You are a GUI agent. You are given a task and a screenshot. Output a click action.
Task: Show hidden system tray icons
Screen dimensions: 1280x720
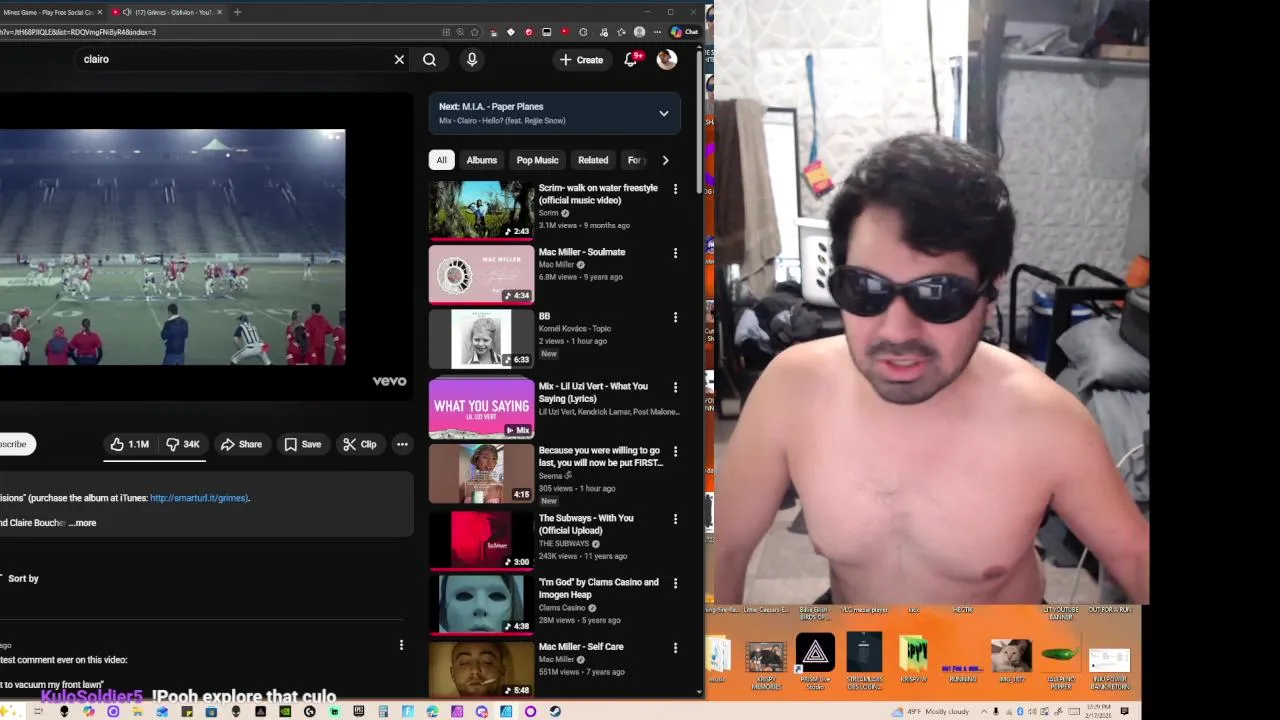pyautogui.click(x=984, y=712)
